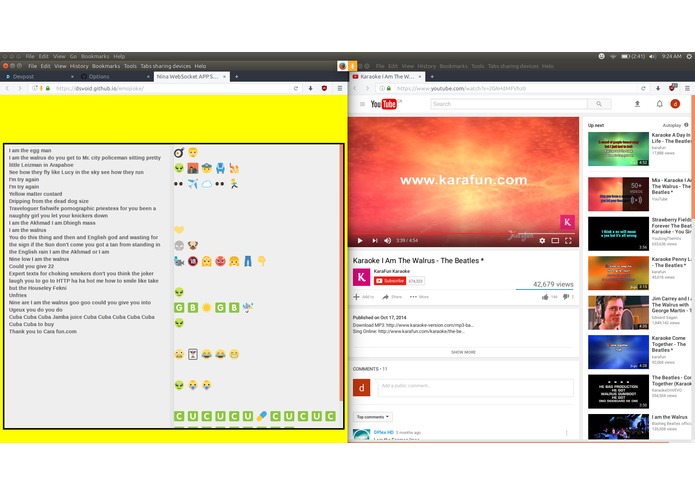Open downloads in left Firefox window
Screen dimensions: 695x494
pyautogui.click(x=310, y=89)
